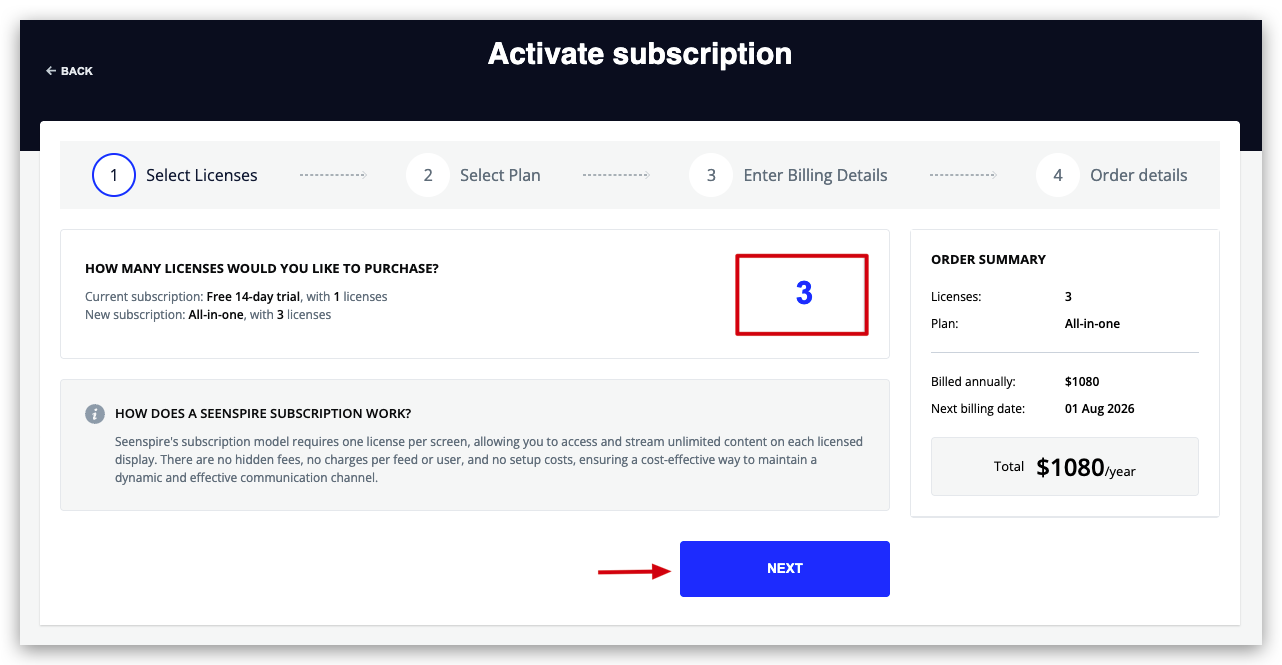
Task: Click step 2 circle icon
Action: (428, 175)
